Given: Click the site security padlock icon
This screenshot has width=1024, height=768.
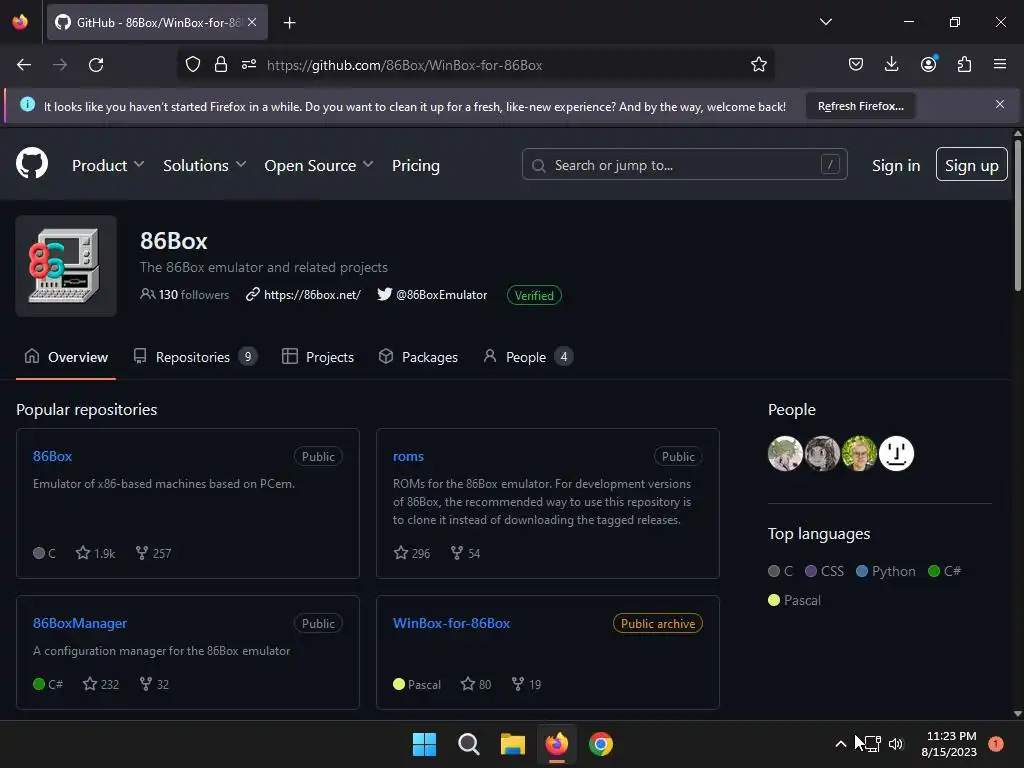Looking at the screenshot, I should coord(221,65).
